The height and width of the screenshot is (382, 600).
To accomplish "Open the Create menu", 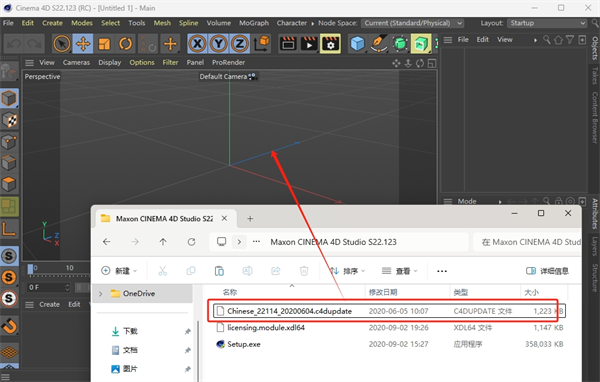I will pyautogui.click(x=52, y=23).
